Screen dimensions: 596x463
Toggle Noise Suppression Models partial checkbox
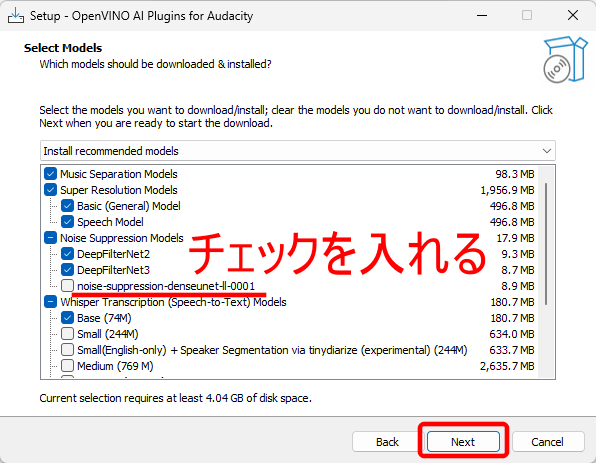click(51, 238)
